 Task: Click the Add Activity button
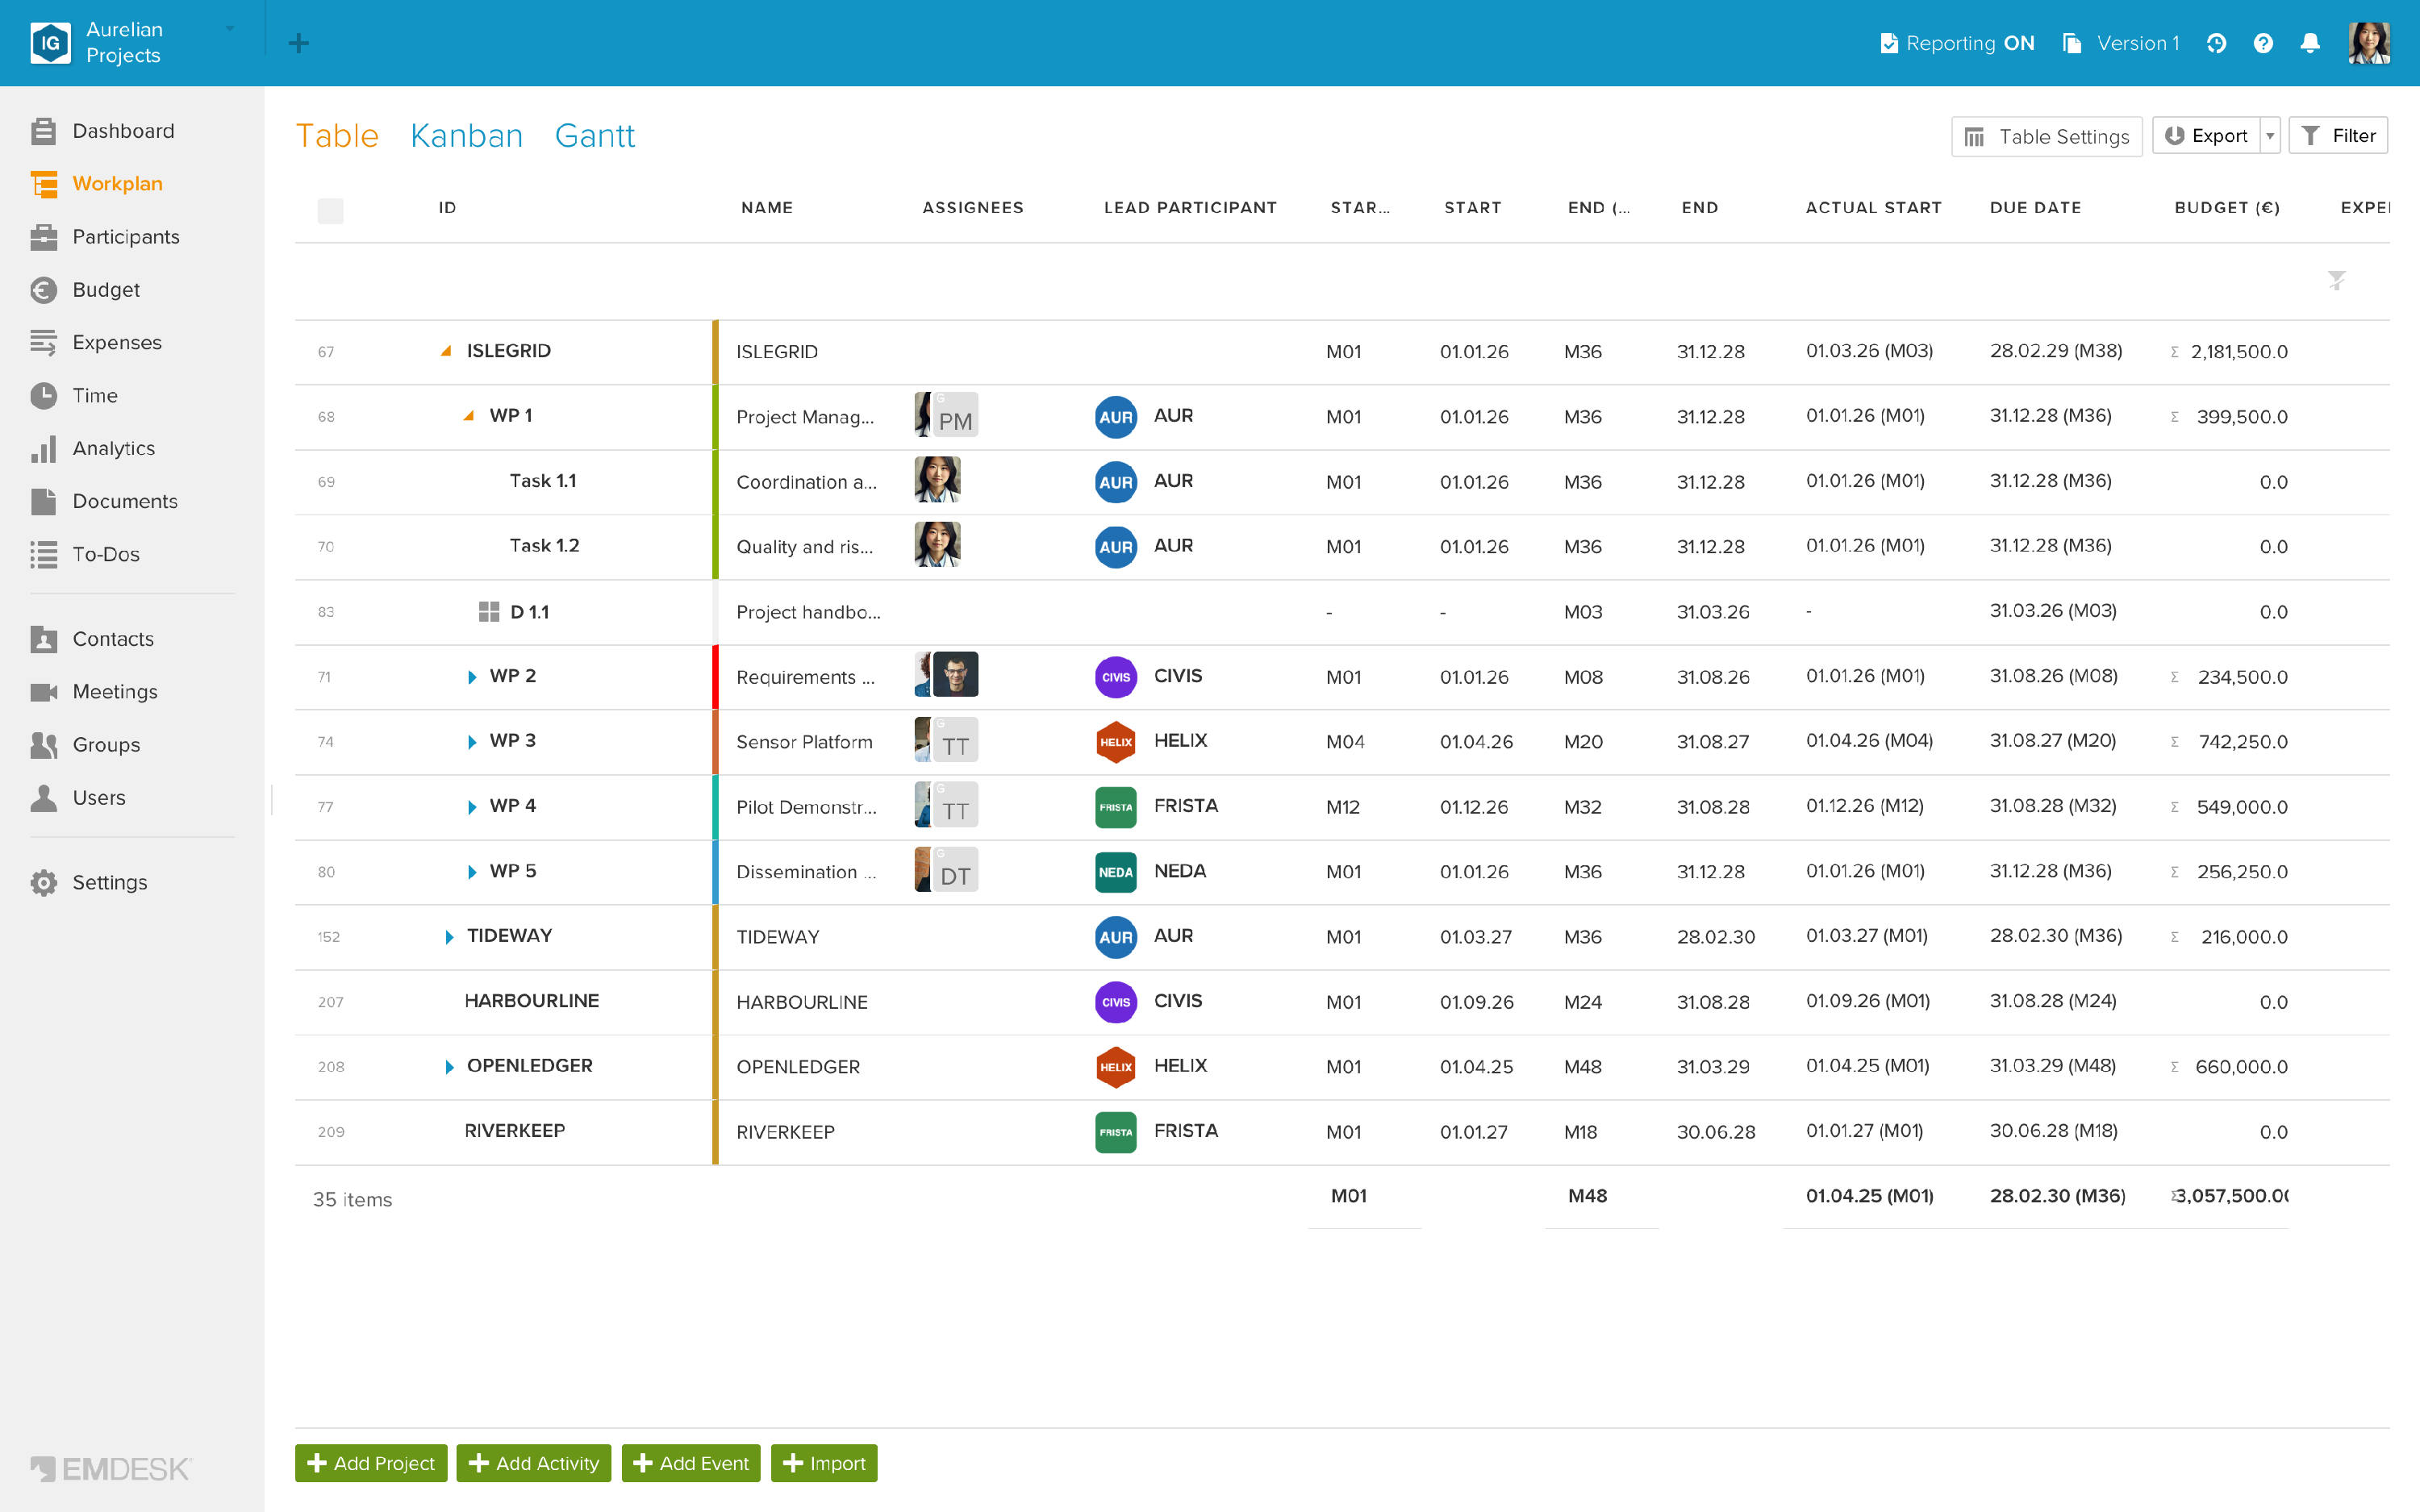[x=533, y=1463]
